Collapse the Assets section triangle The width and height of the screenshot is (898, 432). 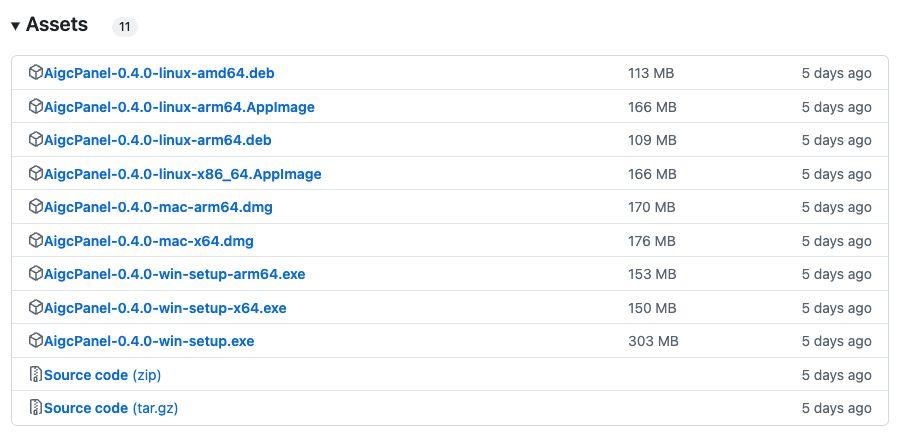[15, 26]
